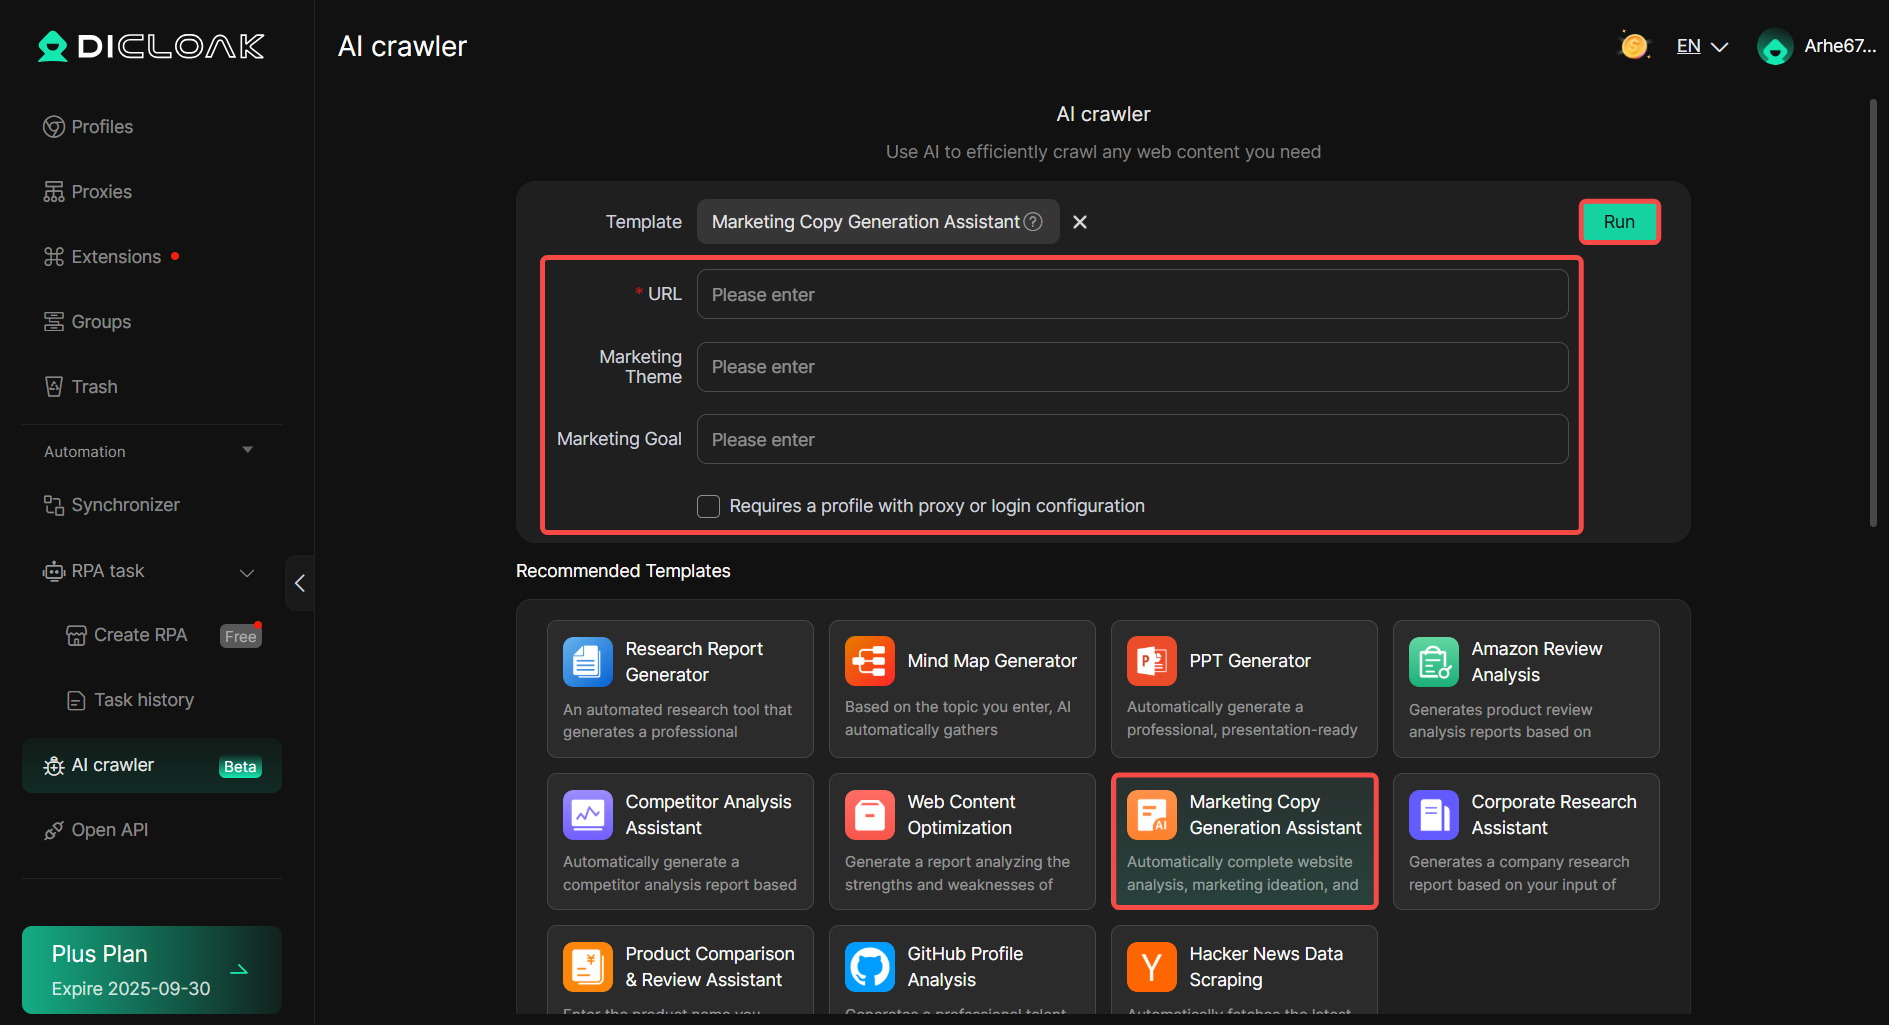Select the Corporate Research Assistant template
Screen dimensions: 1889x1025
[x=1526, y=841]
